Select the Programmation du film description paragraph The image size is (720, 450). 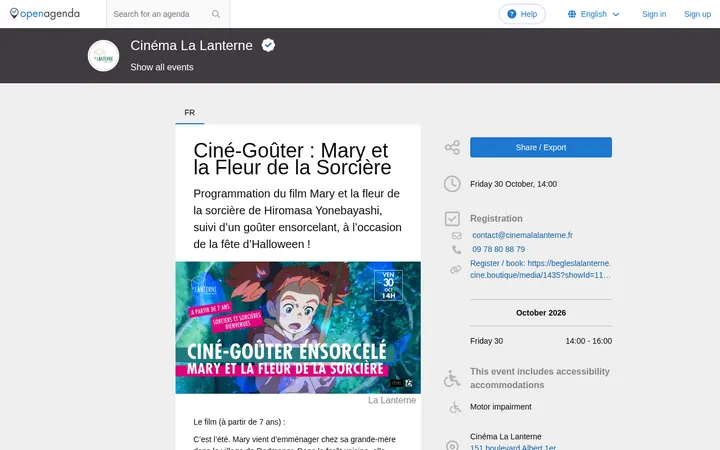pos(298,219)
